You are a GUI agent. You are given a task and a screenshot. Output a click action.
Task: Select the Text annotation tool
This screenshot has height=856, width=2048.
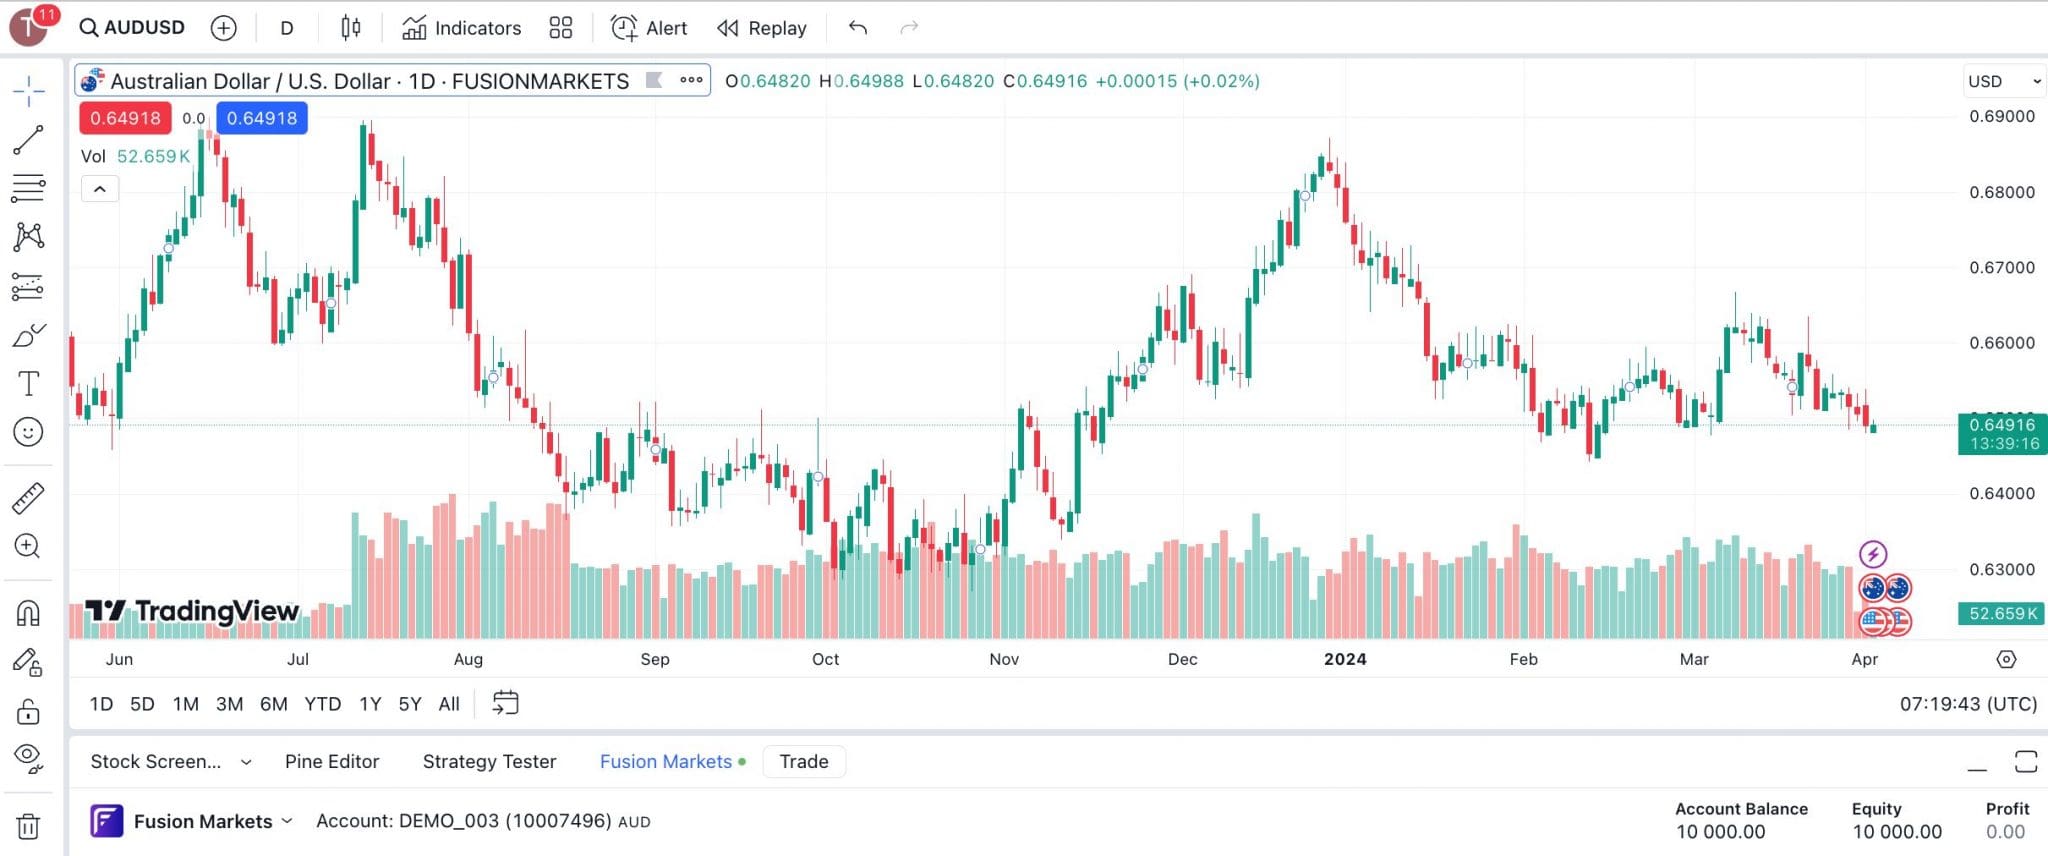(x=28, y=384)
